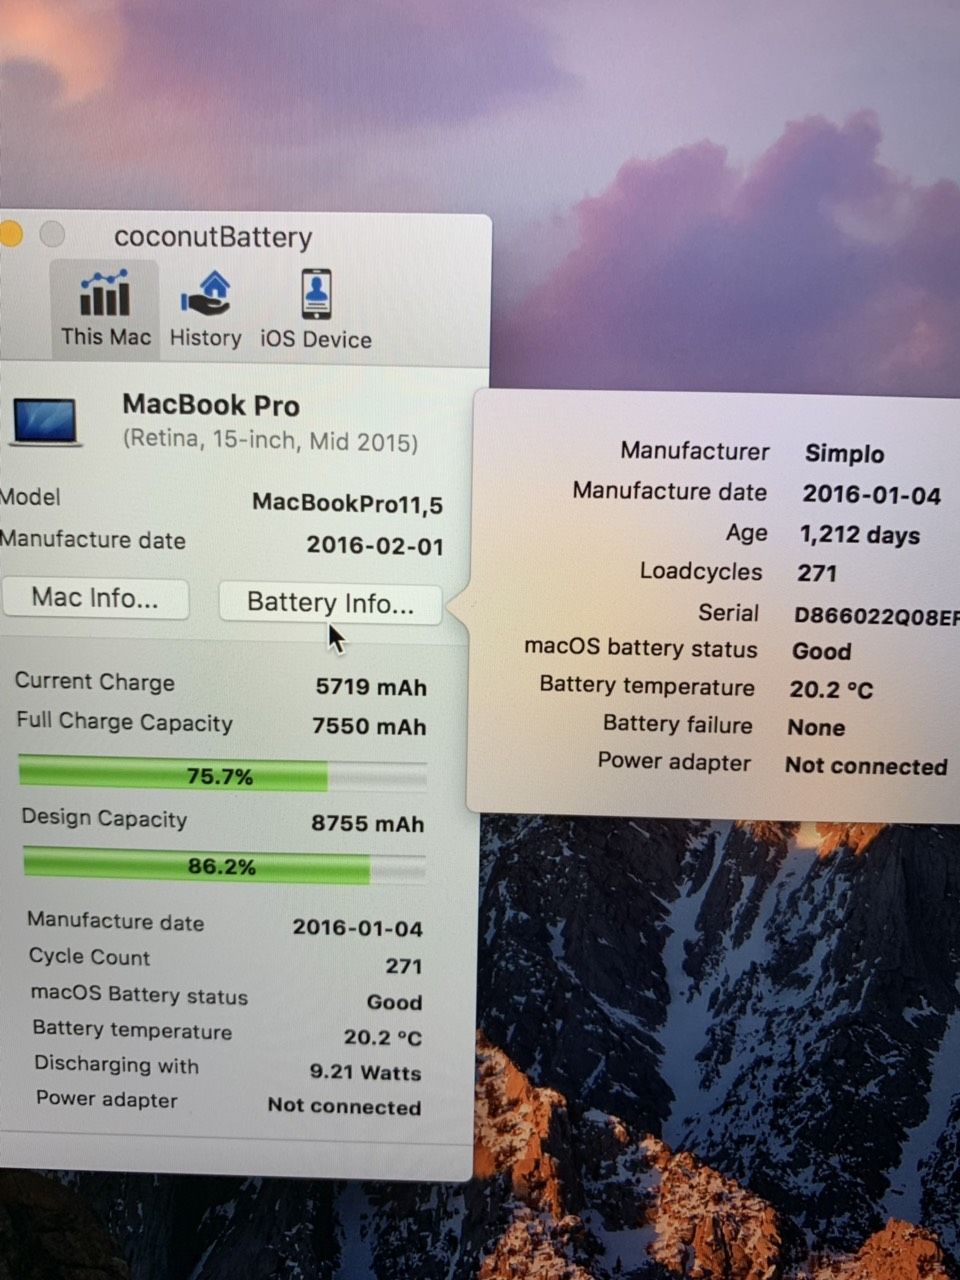
Task: Click the 2016-02-01 Mac manufacture date
Action: point(374,545)
